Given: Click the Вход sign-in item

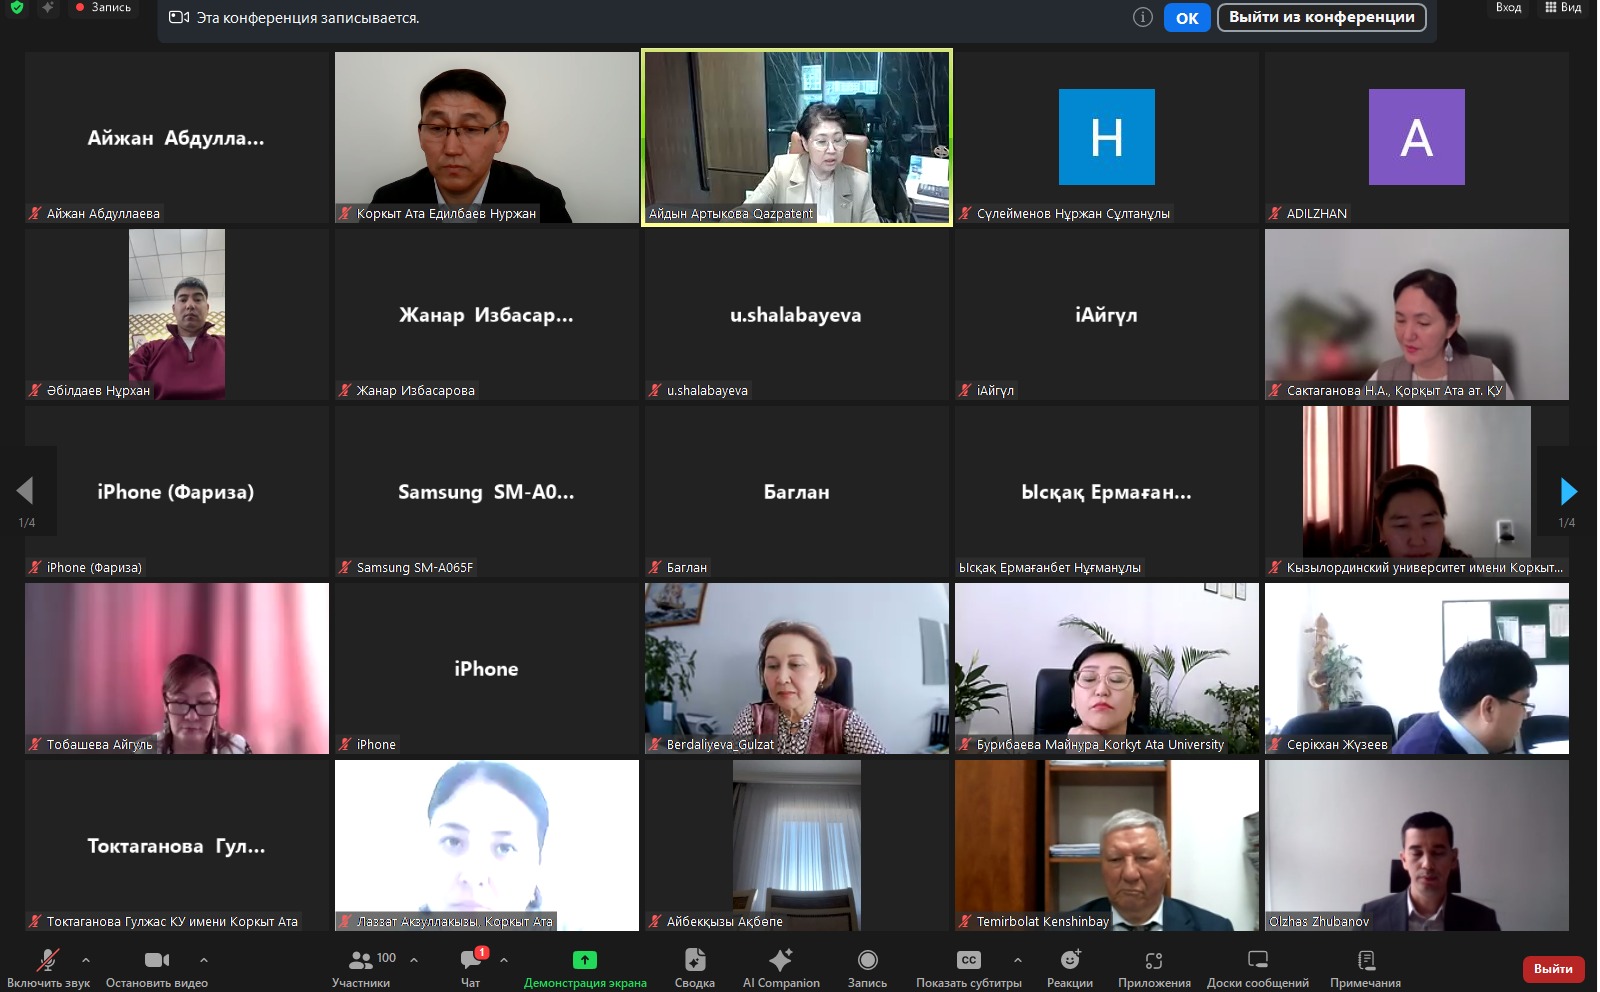Looking at the screenshot, I should (x=1508, y=8).
